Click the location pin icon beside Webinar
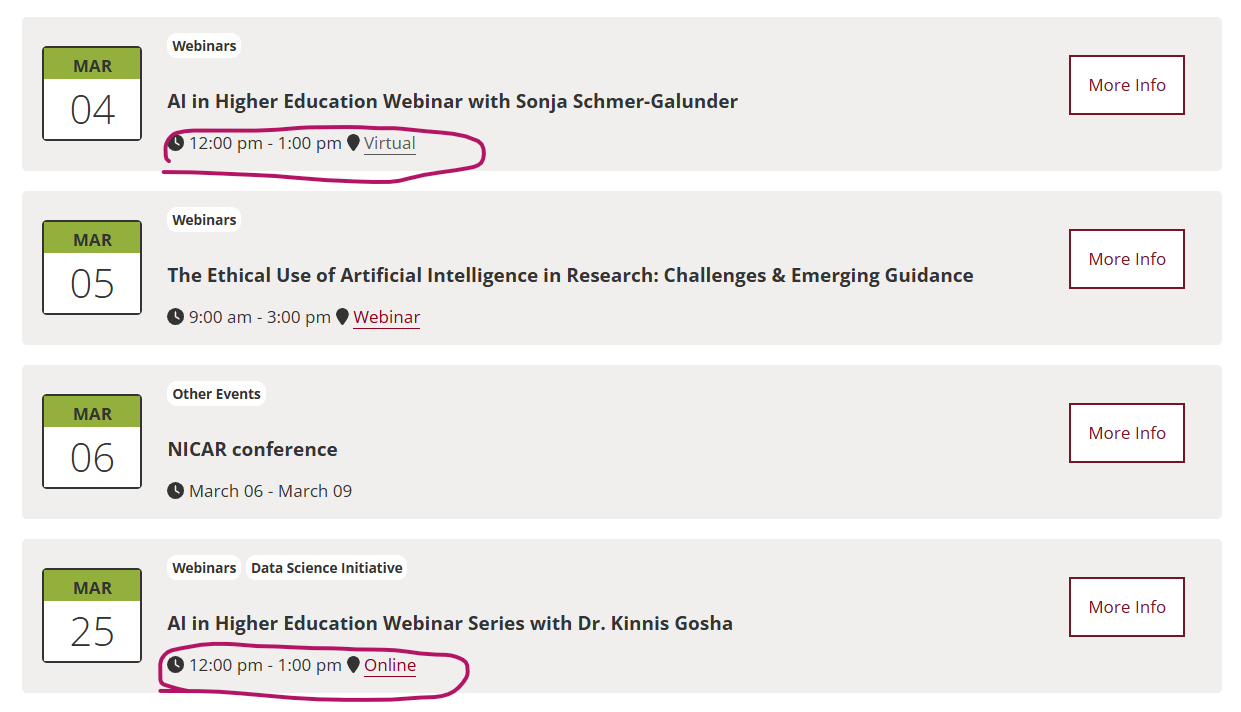Viewport: 1241px width, 712px height. coord(342,317)
